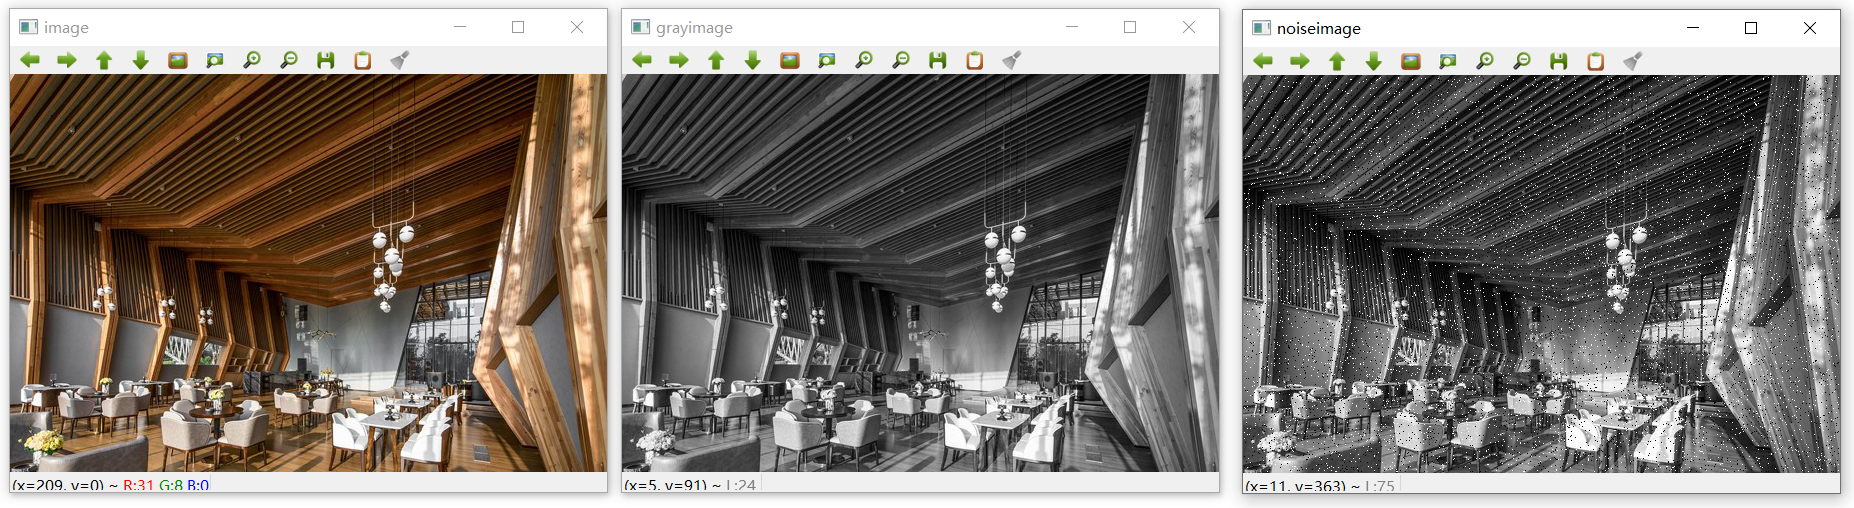Save the current image in grayimage window
The width and height of the screenshot is (1854, 508).
[x=938, y=60]
